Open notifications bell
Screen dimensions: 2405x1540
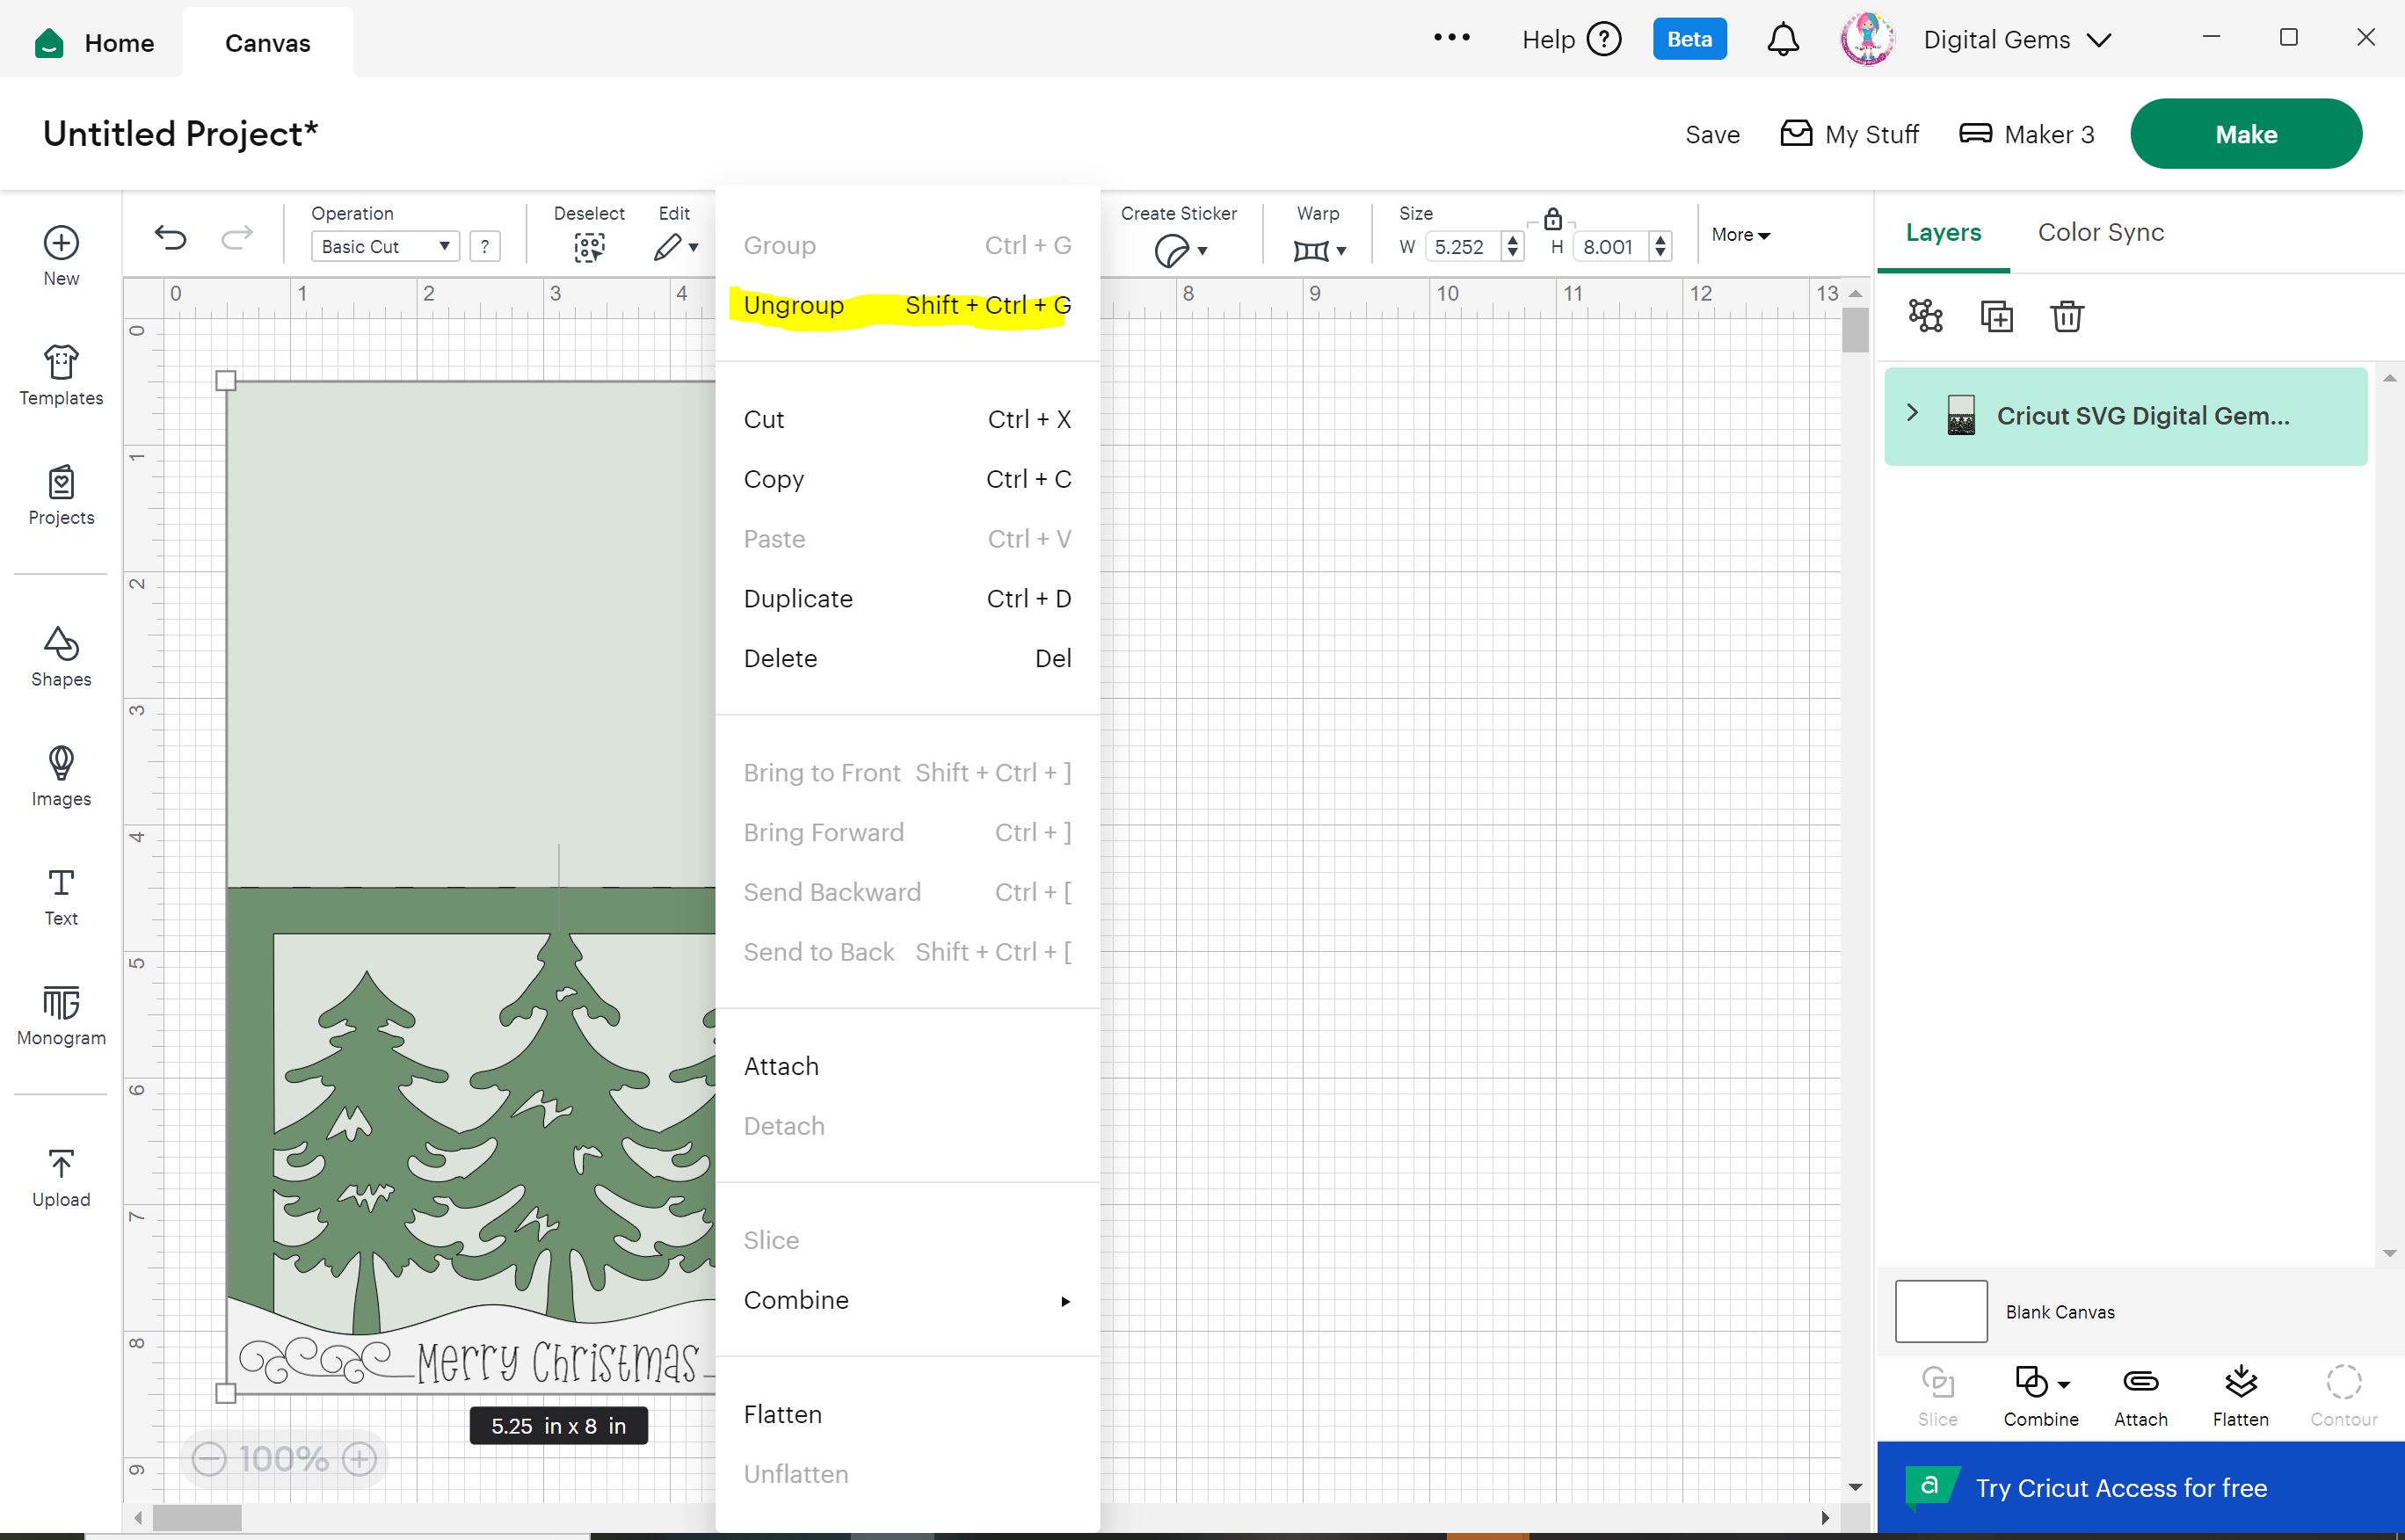(x=1782, y=40)
